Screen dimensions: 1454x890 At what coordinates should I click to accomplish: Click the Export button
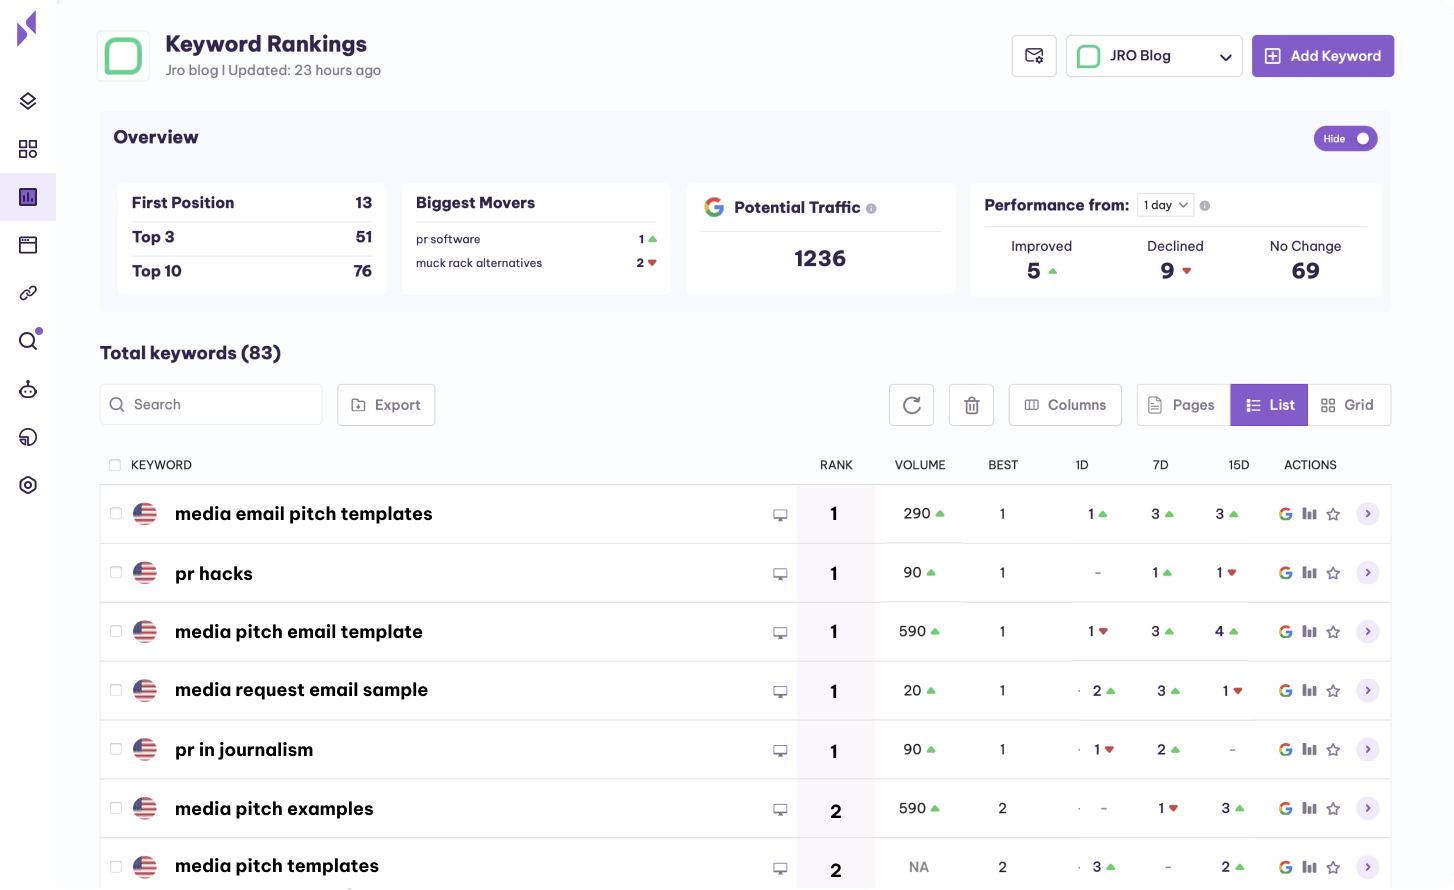tap(386, 405)
